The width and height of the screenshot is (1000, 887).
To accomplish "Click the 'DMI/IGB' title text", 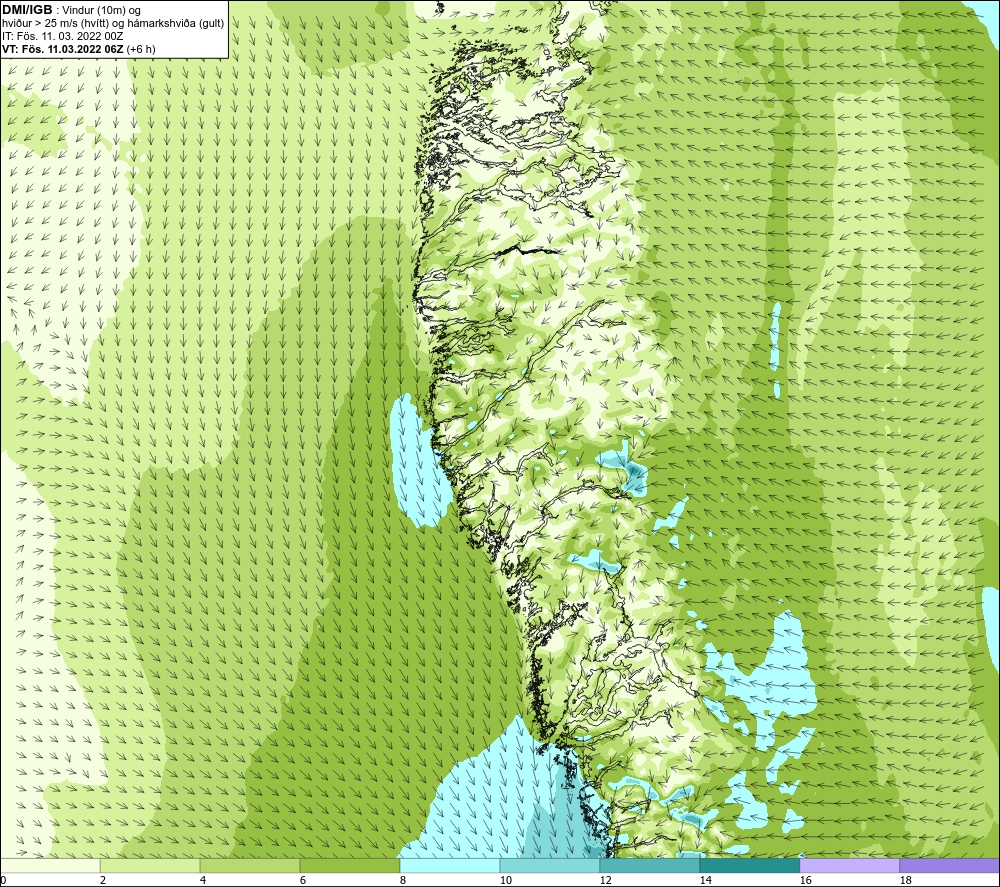I will point(27,10).
